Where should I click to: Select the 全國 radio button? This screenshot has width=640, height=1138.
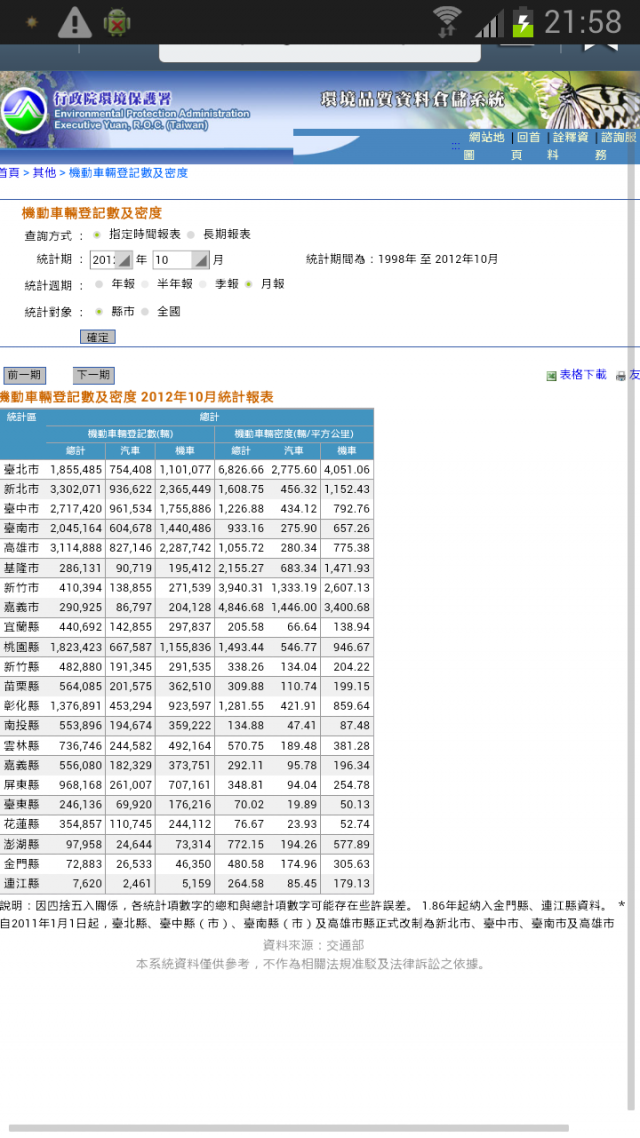(x=145, y=312)
